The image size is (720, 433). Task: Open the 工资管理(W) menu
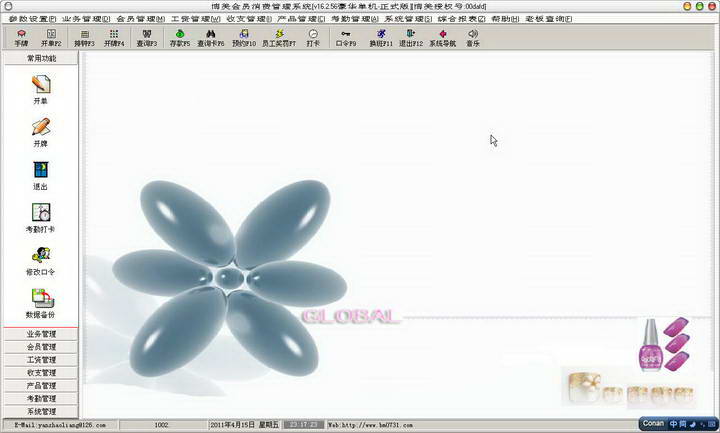coord(196,19)
